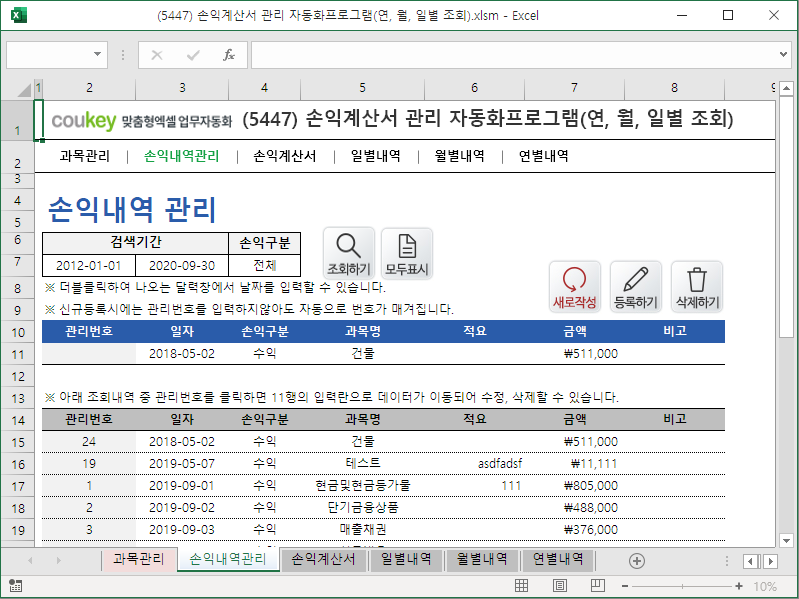Click 일별내역 link in top navigation
The height and width of the screenshot is (599, 799).
click(376, 156)
